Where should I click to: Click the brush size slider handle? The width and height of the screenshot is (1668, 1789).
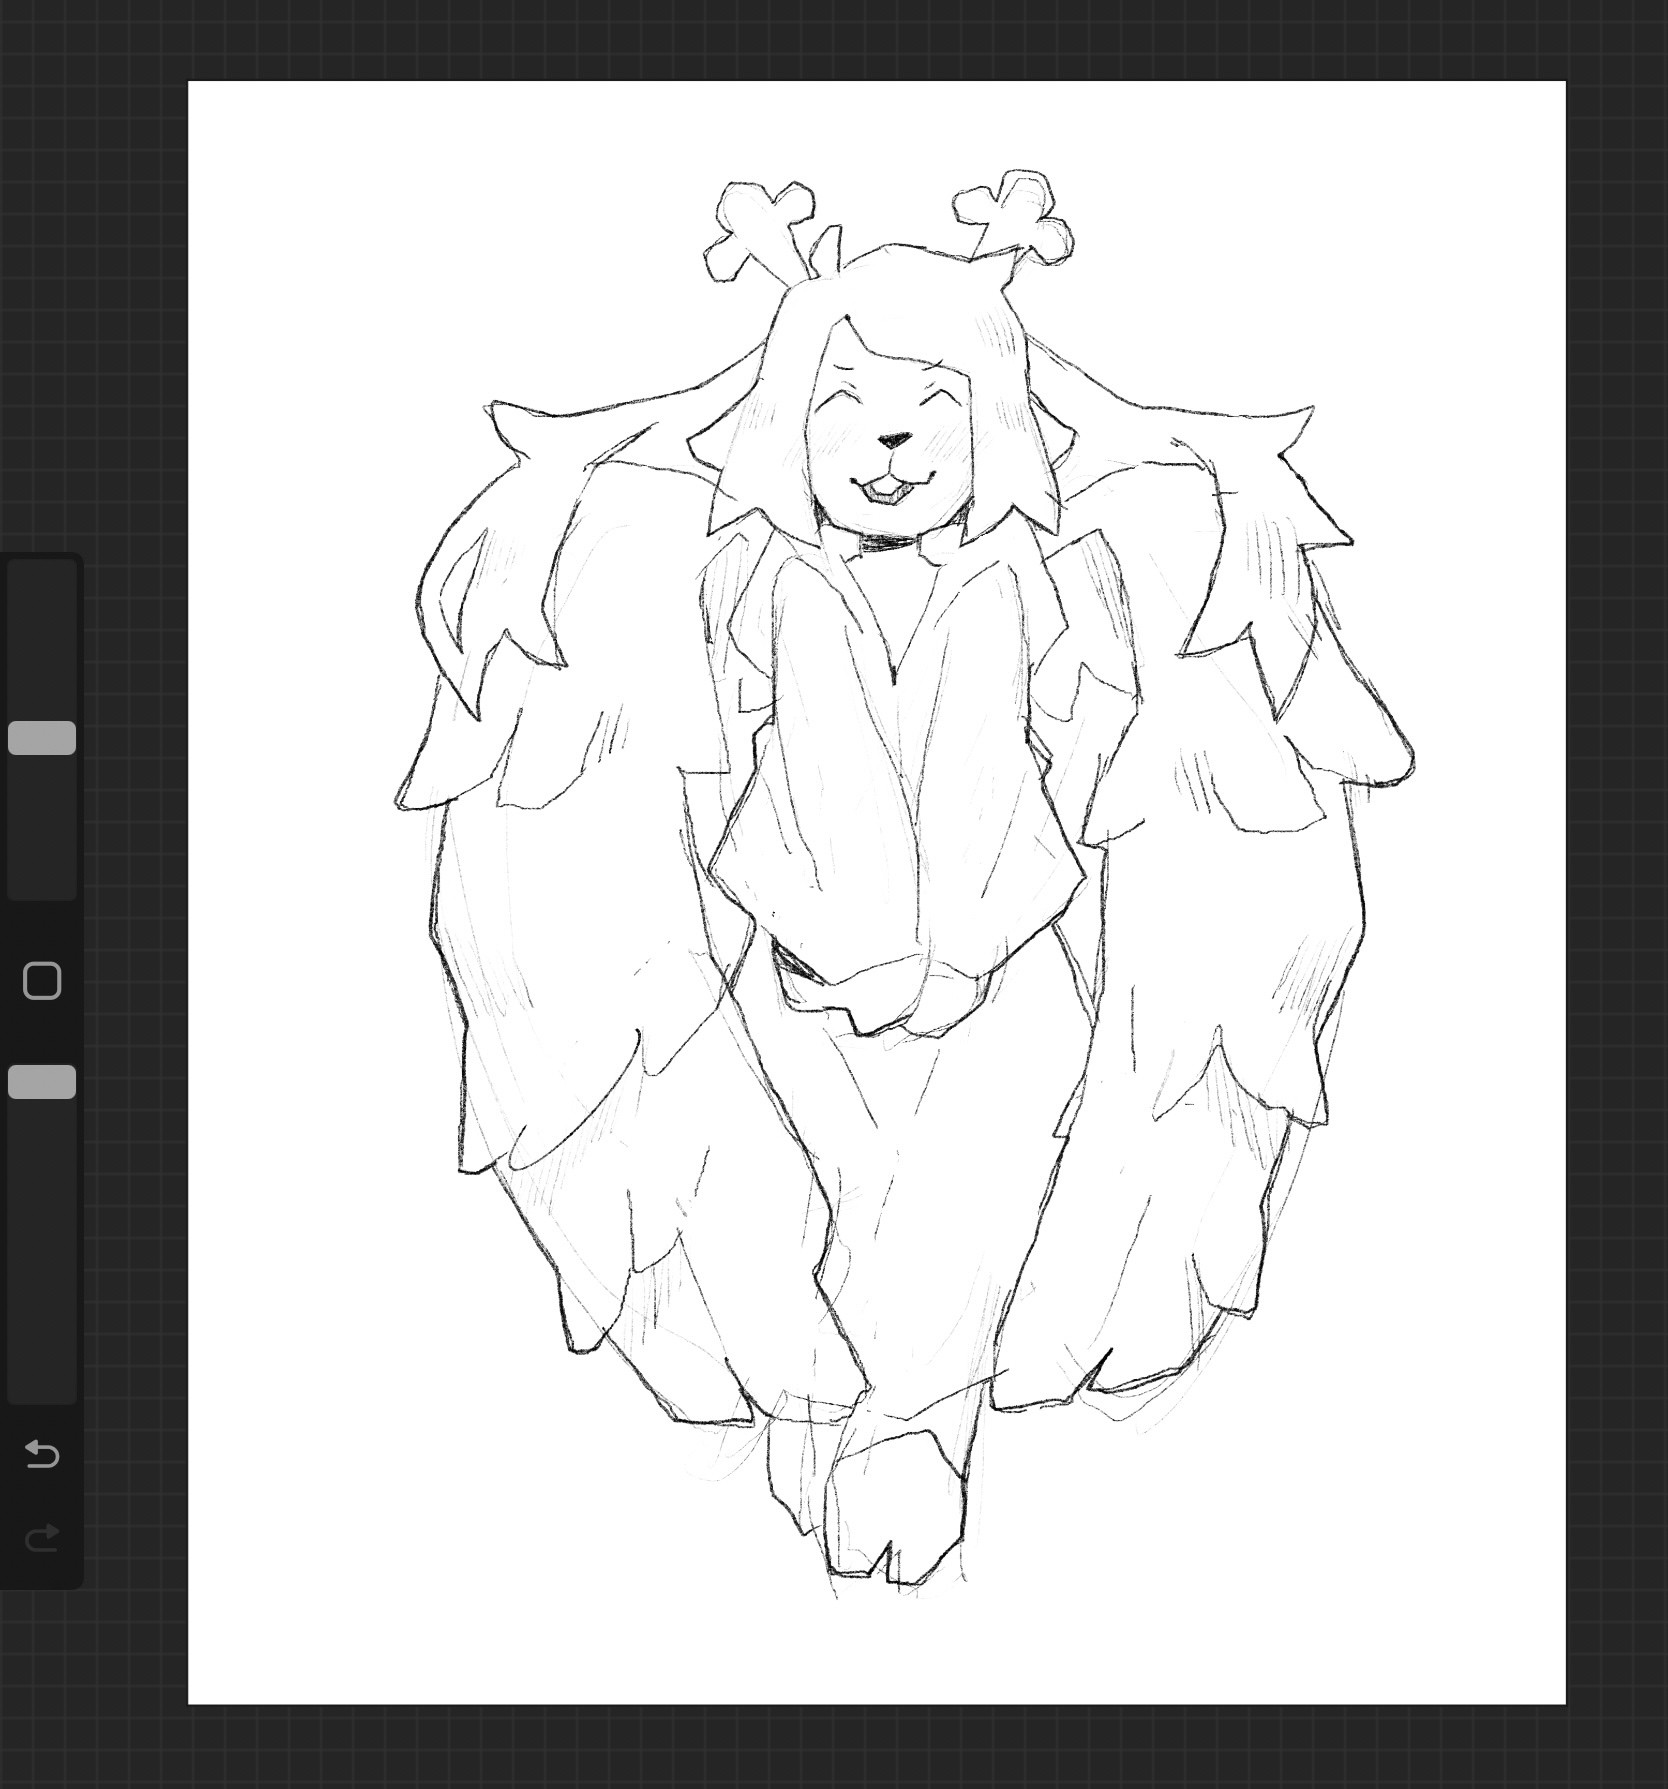tap(42, 738)
